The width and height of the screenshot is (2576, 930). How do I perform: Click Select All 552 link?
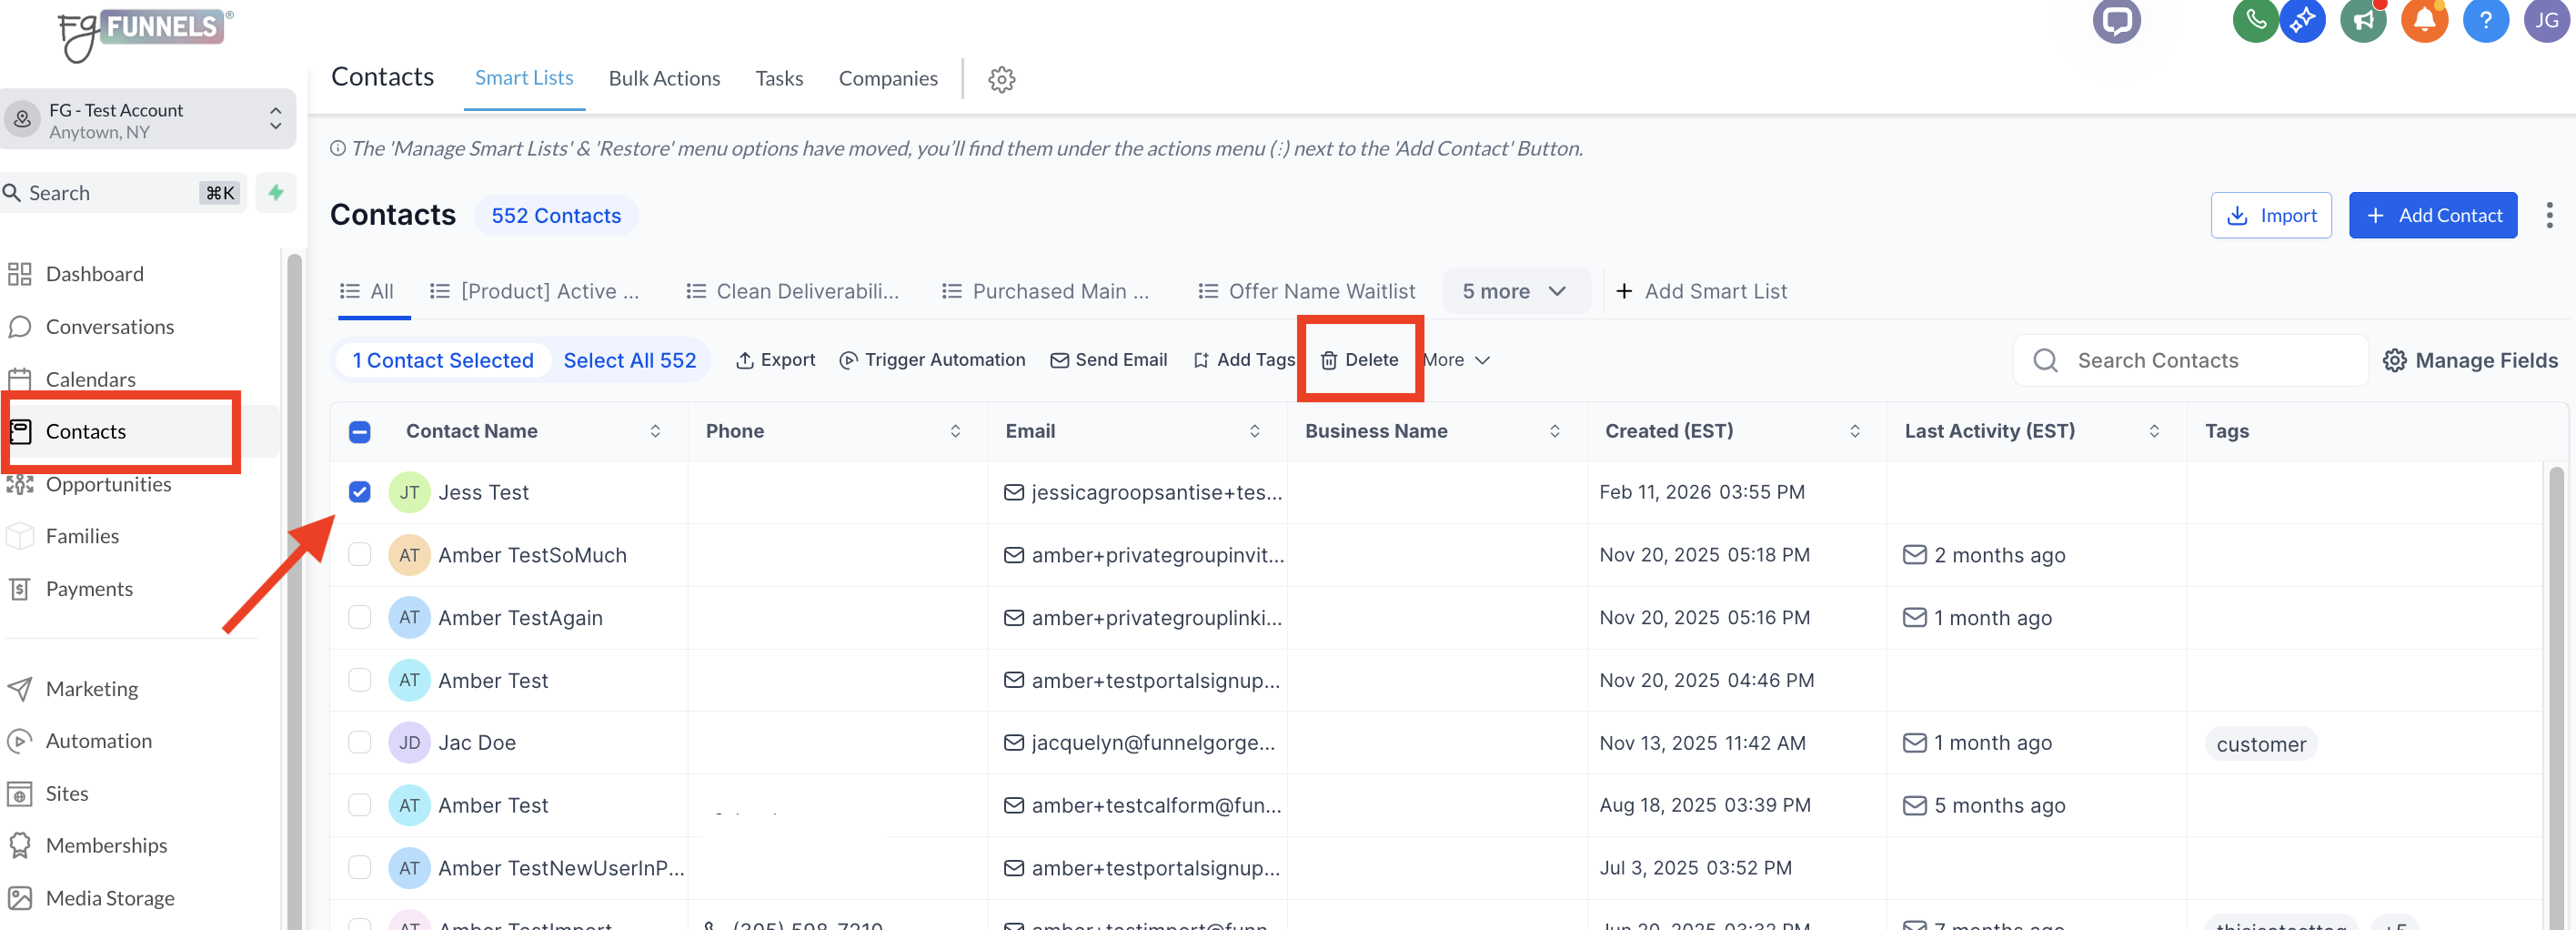[630, 360]
